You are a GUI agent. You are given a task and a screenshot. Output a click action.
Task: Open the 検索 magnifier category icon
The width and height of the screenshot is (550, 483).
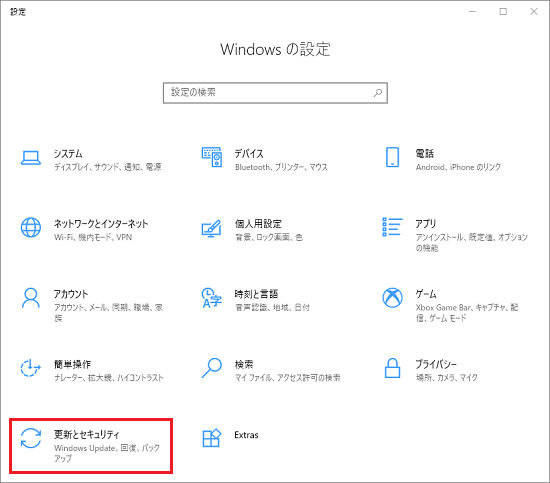point(212,368)
